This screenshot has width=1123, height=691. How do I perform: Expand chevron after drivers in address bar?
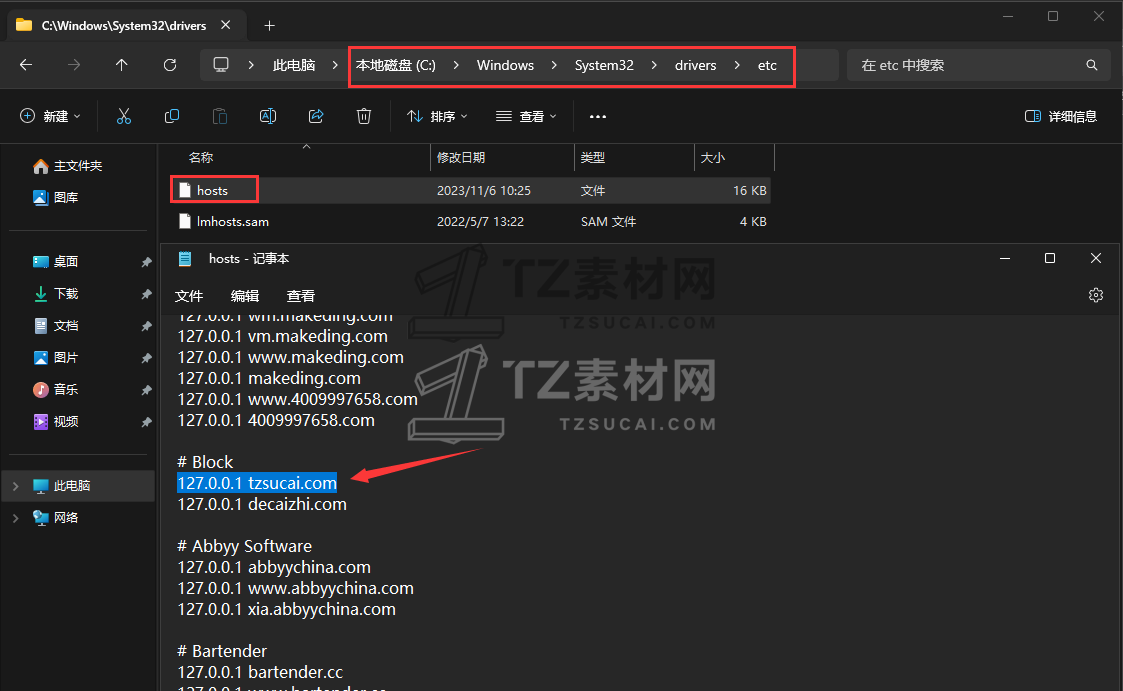pos(737,65)
